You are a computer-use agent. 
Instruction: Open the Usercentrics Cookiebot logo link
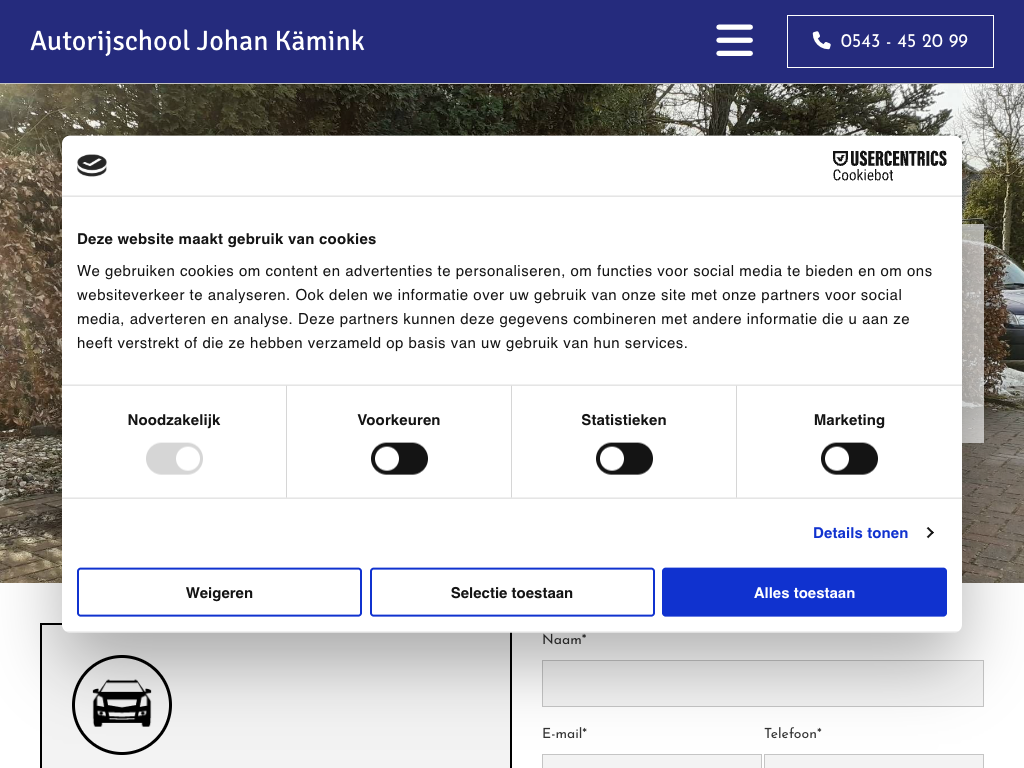pyautogui.click(x=889, y=166)
